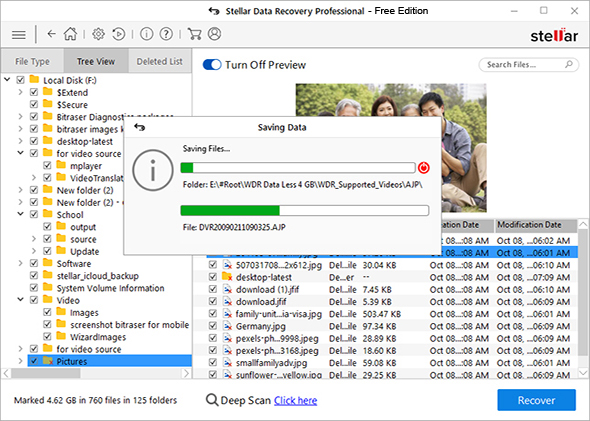Click the download.jfif file icon
590x421 pixels.
[x=227, y=301]
